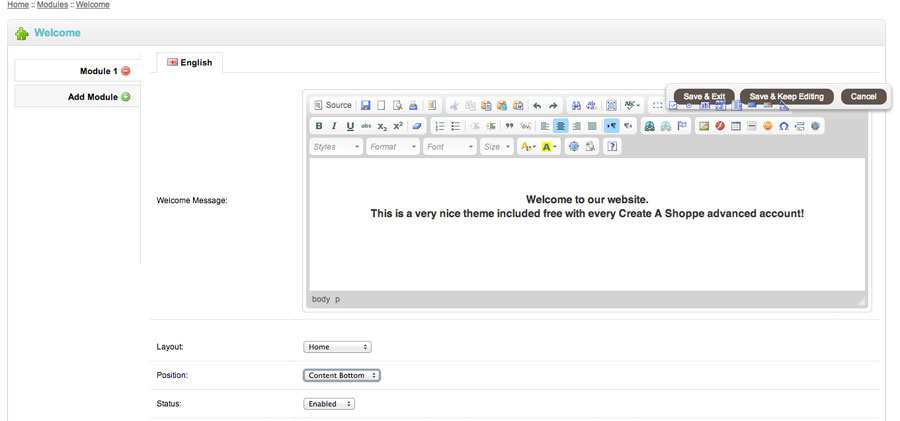Screen dimensions: 900x421
Task: Select Align Left
Action: (x=545, y=126)
